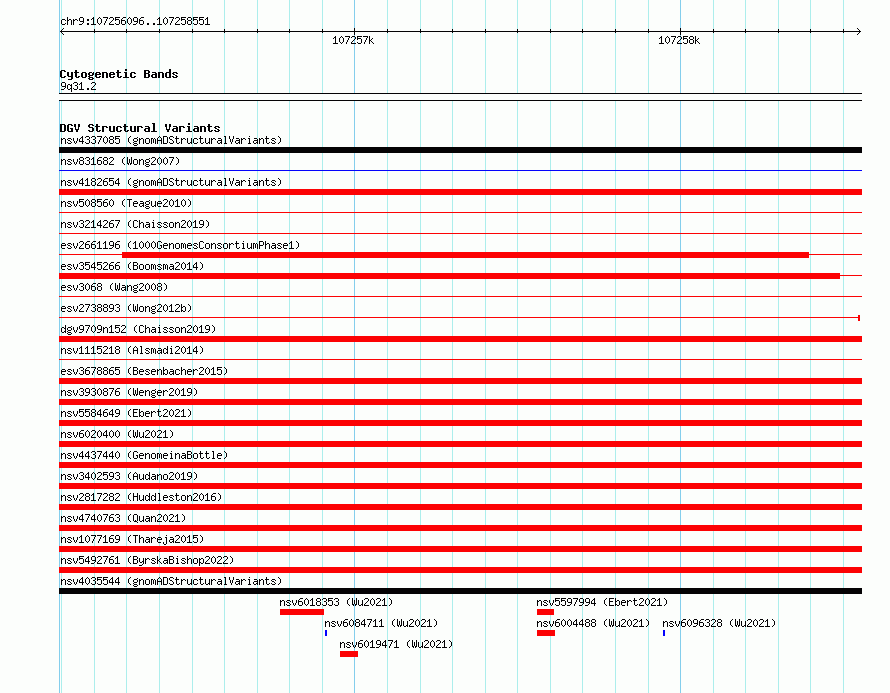Select nsv3930876 (Wenger2019) label
This screenshot has width=890, height=693.
129,392
